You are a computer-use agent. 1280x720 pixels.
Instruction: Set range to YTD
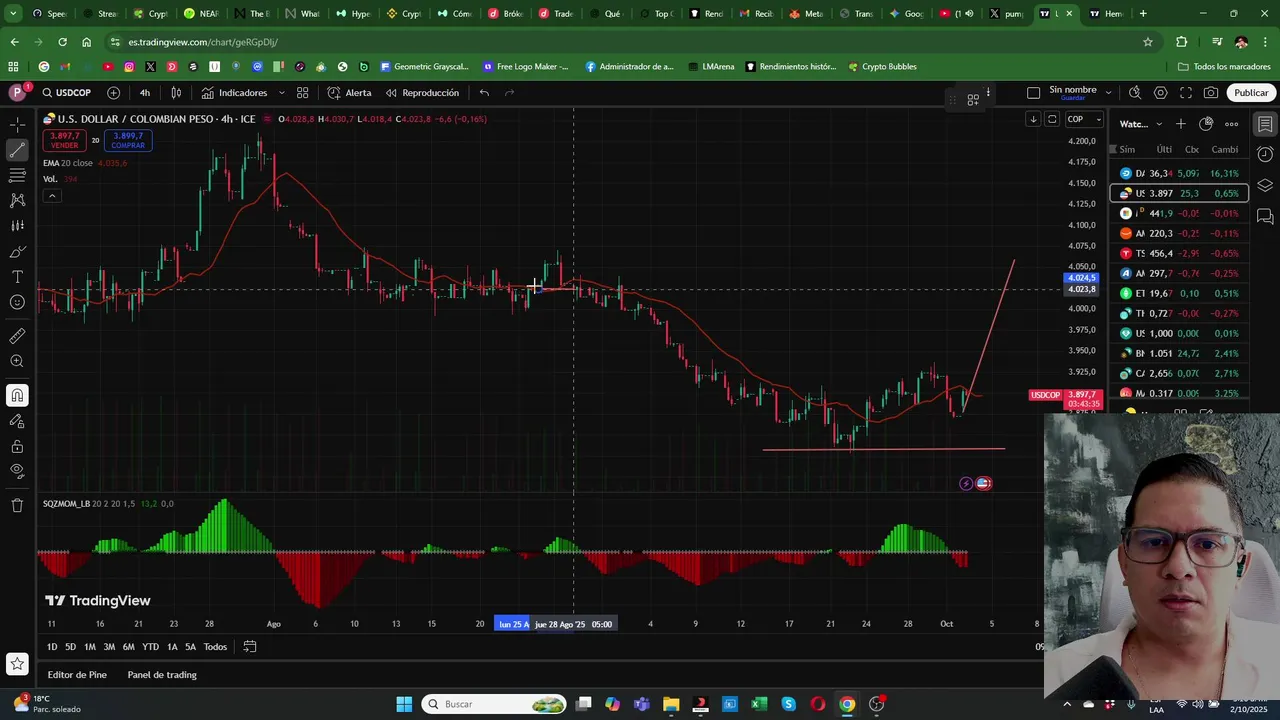(150, 647)
